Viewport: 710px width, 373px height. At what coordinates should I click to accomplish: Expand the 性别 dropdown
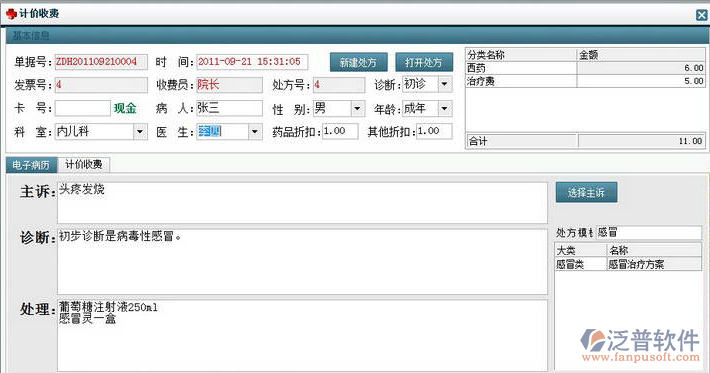pyautogui.click(x=357, y=108)
